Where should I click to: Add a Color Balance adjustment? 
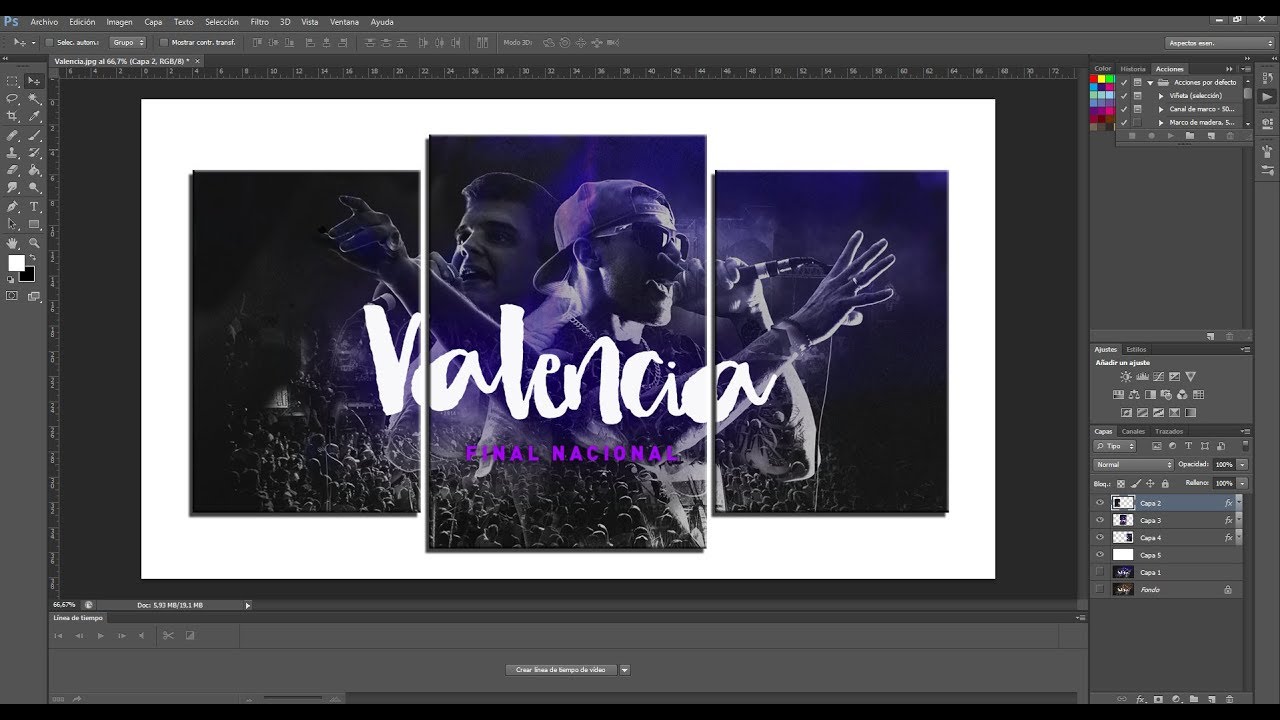click(x=1134, y=394)
